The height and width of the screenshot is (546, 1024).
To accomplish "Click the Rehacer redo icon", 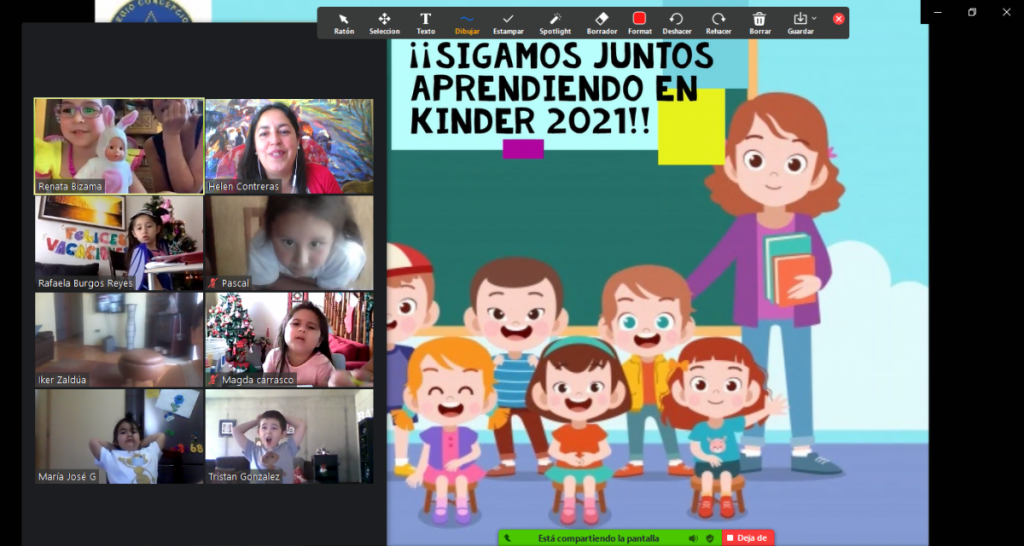I will coord(718,23).
